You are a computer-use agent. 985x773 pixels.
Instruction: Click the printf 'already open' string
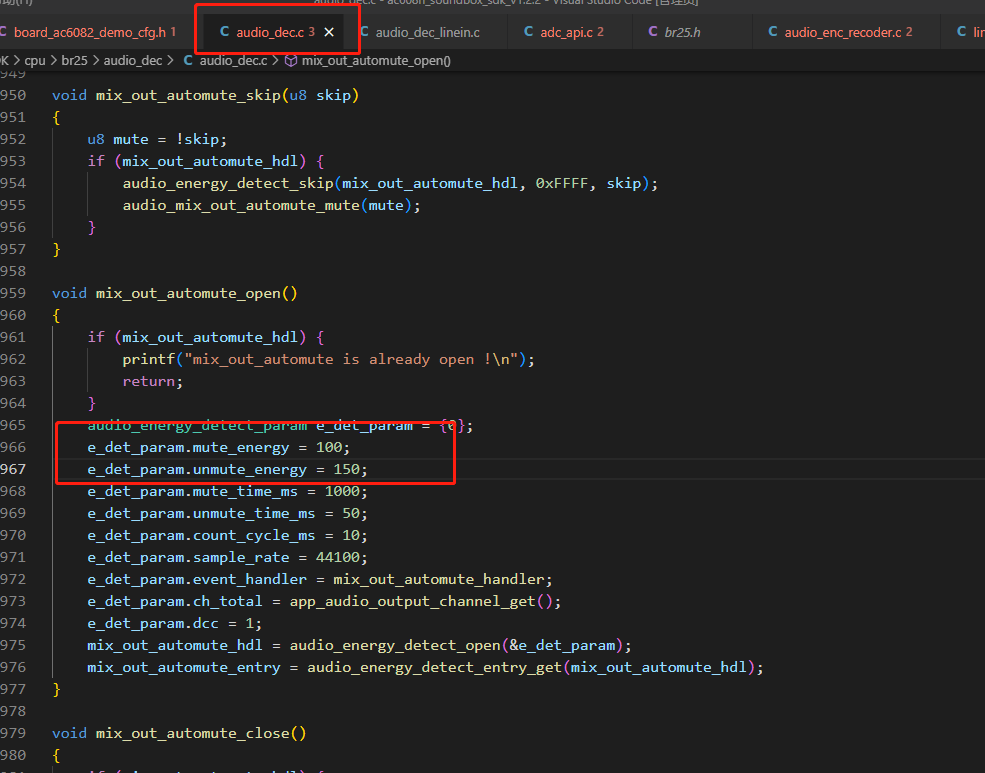351,359
